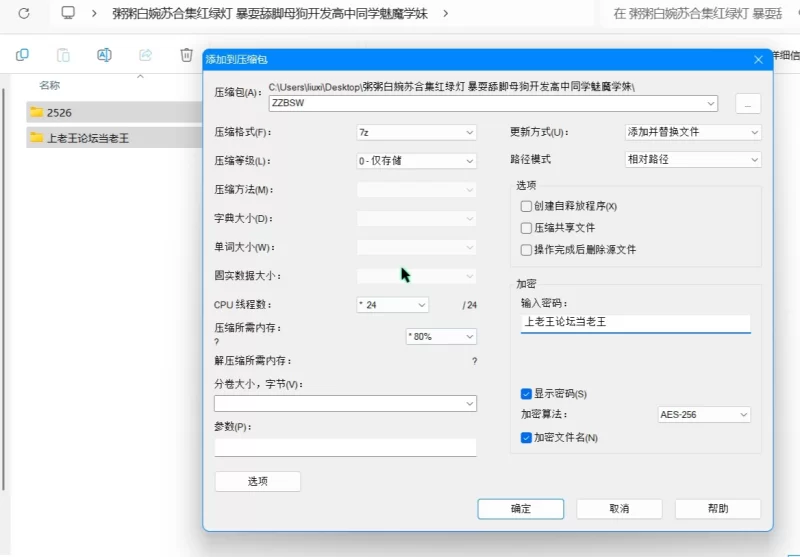Screen dimensions: 800x557
Task: Click the 名称 column header
Action: pyautogui.click(x=49, y=85)
